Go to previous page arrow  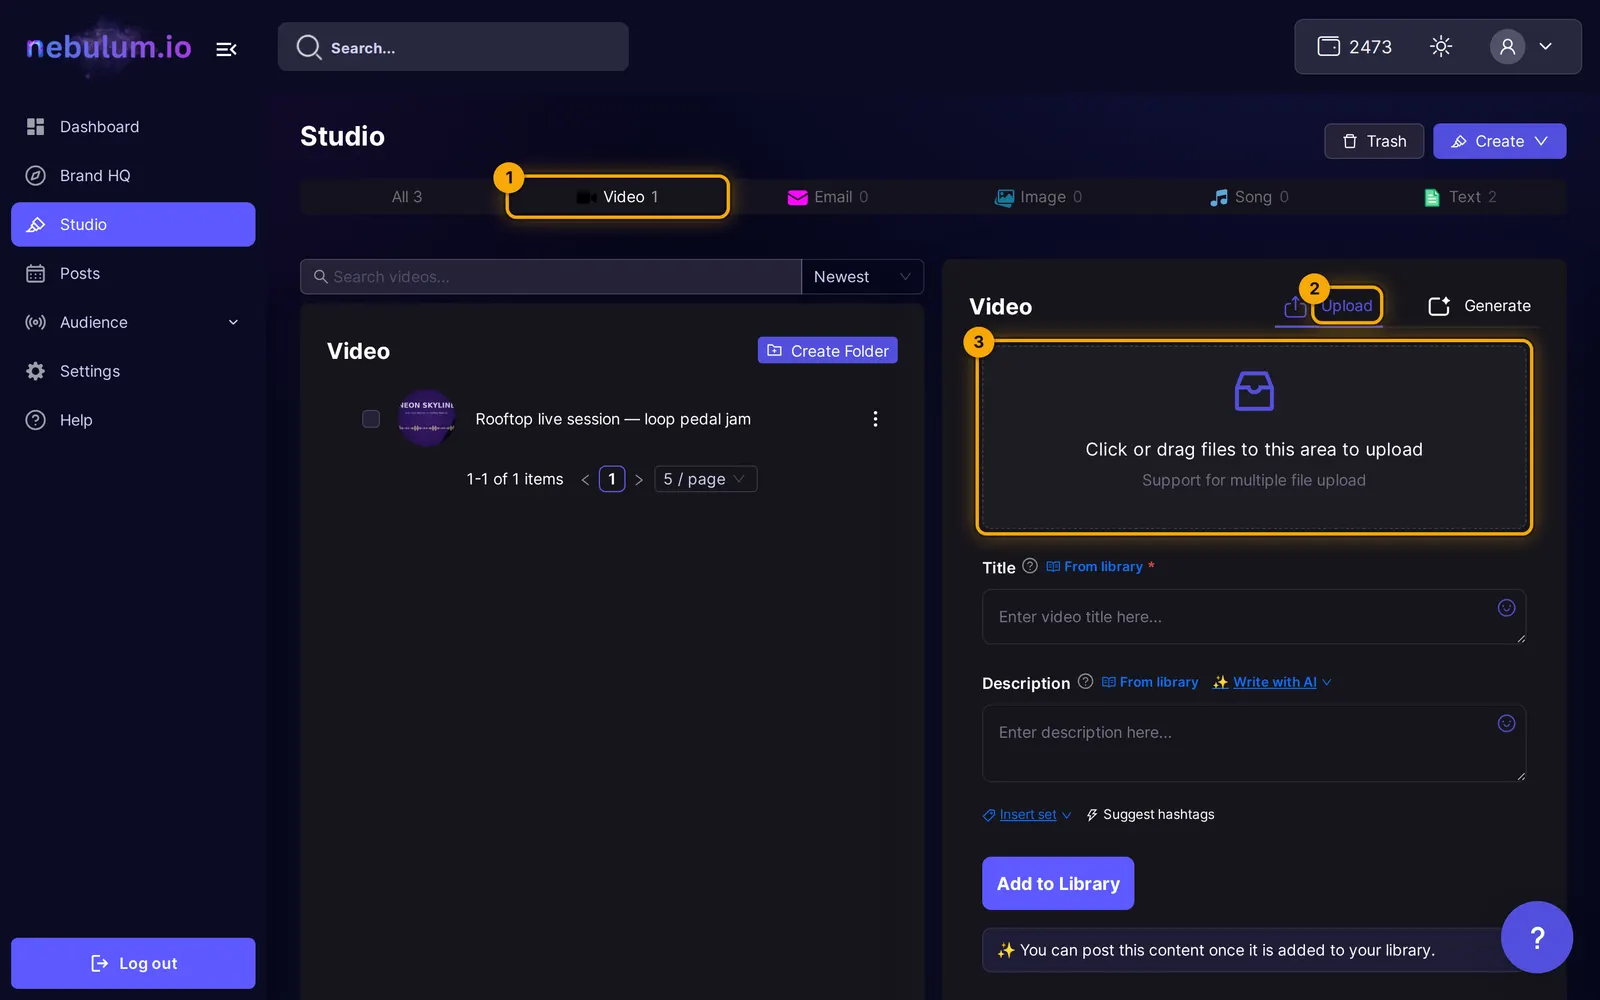pyautogui.click(x=585, y=480)
